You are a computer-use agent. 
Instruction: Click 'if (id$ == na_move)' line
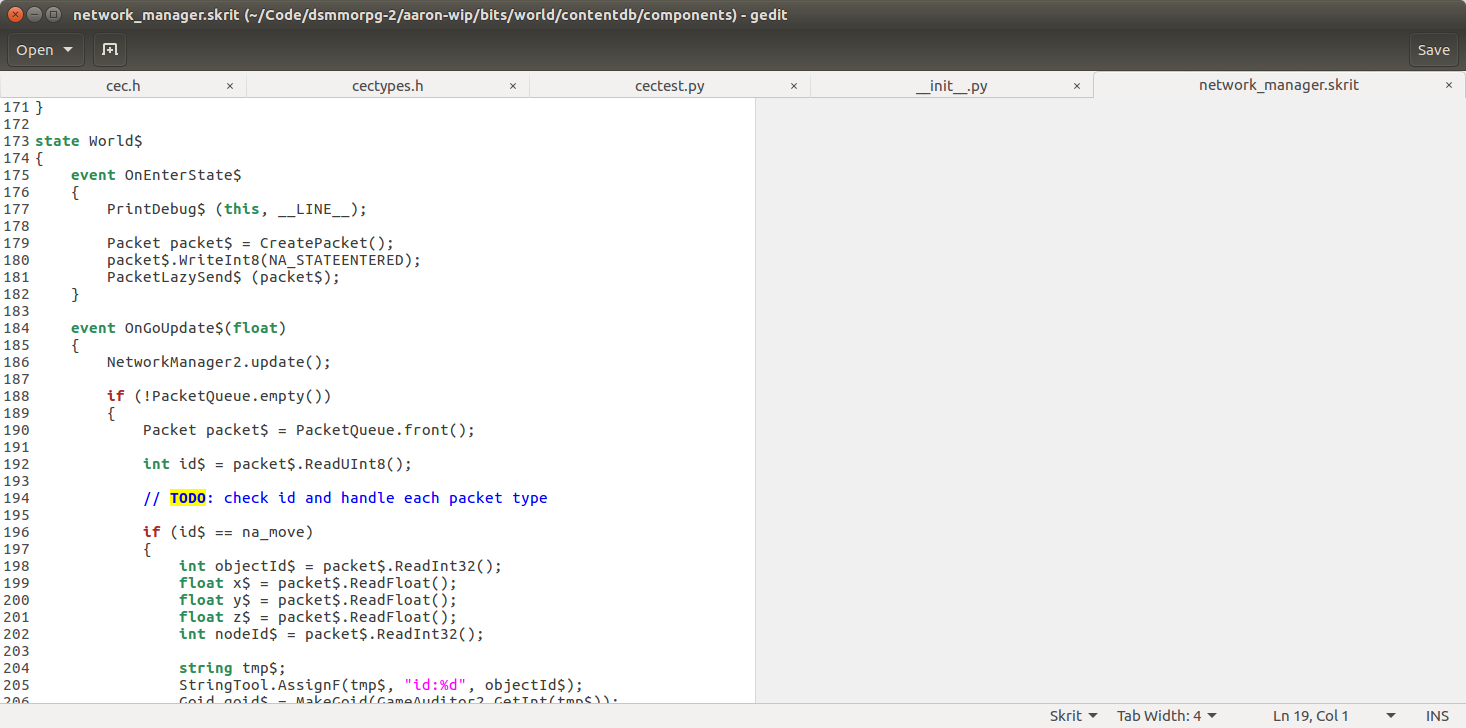(228, 532)
